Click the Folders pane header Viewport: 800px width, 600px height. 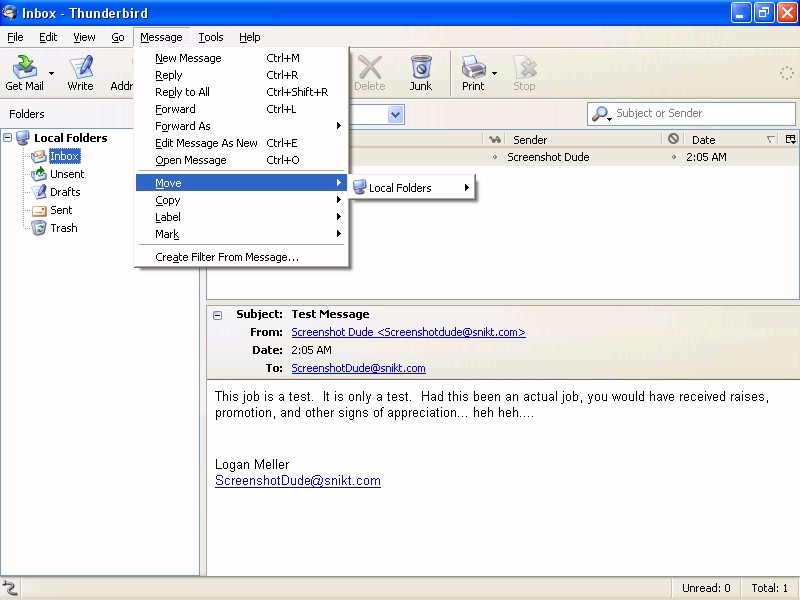(27, 114)
